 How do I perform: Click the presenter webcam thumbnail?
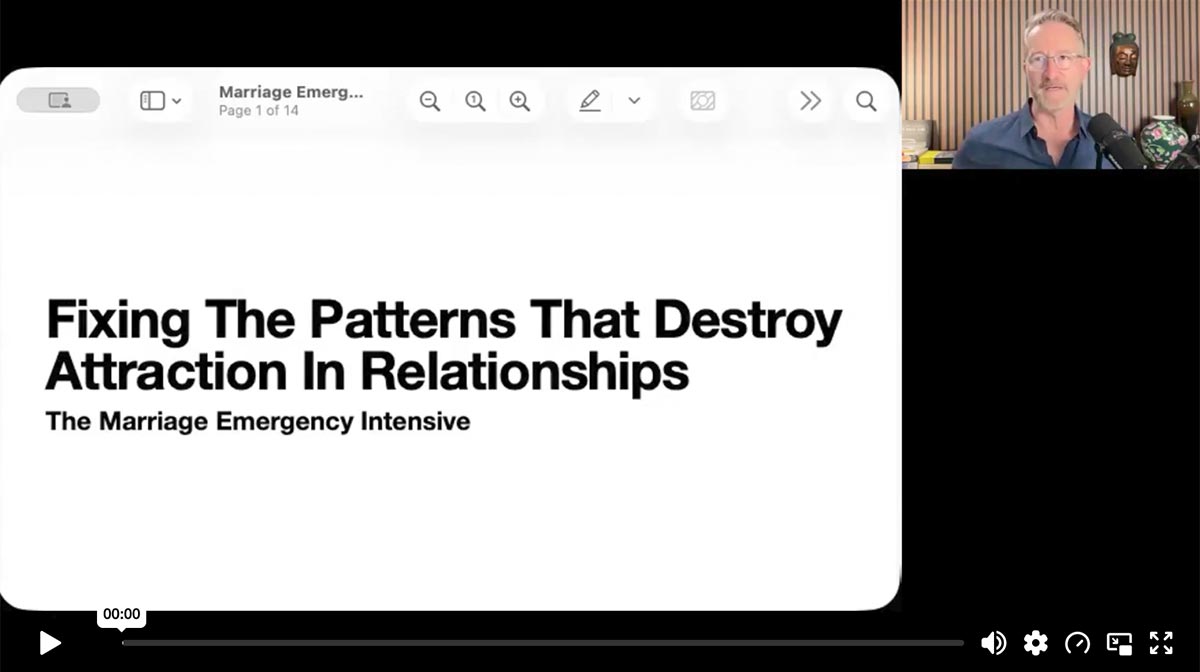[x=1051, y=84]
